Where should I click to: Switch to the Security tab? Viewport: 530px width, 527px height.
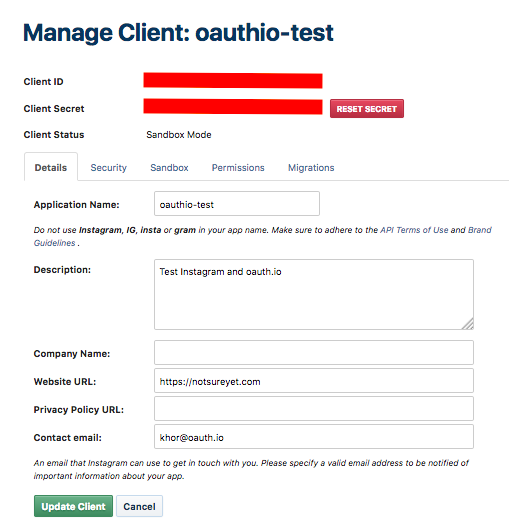tap(109, 168)
